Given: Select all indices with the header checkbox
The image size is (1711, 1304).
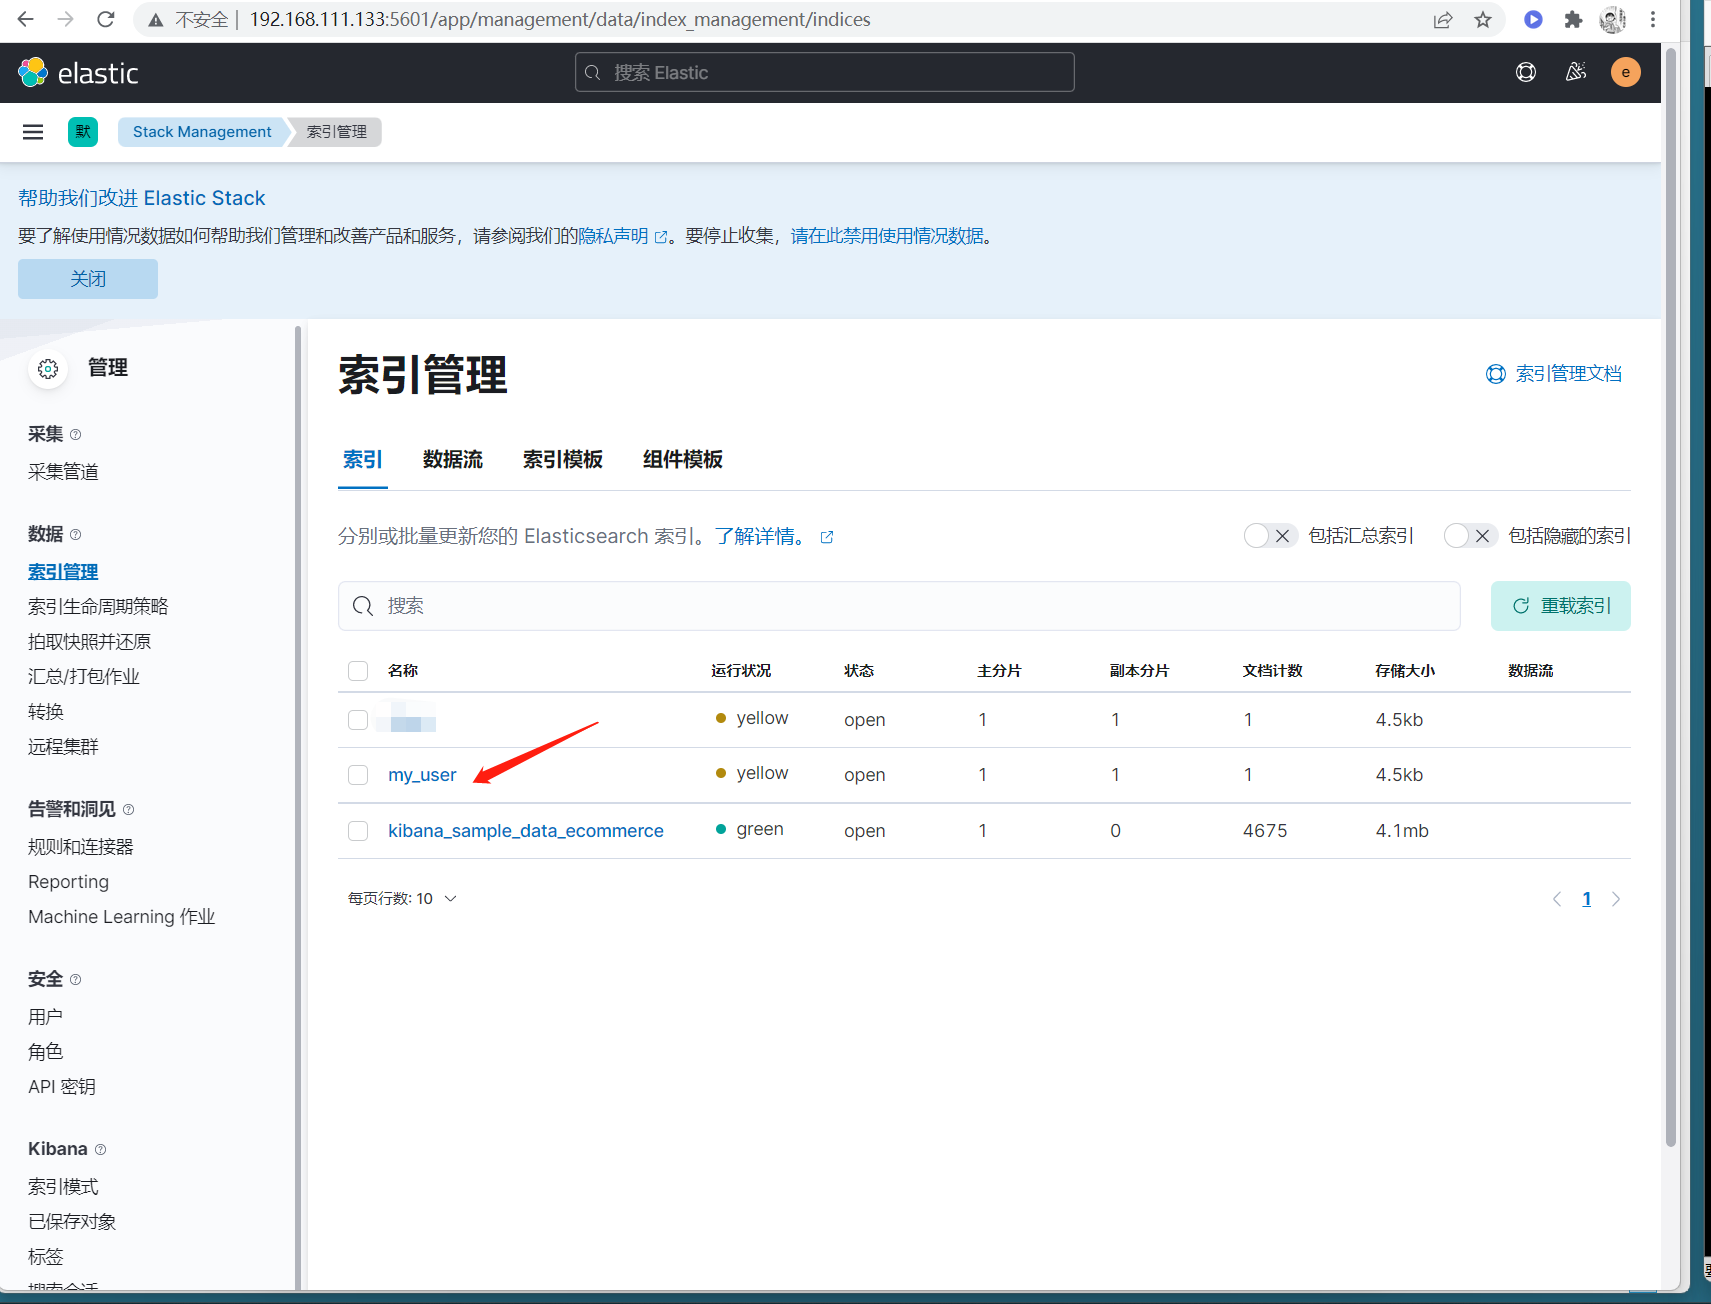Looking at the screenshot, I should tap(358, 670).
